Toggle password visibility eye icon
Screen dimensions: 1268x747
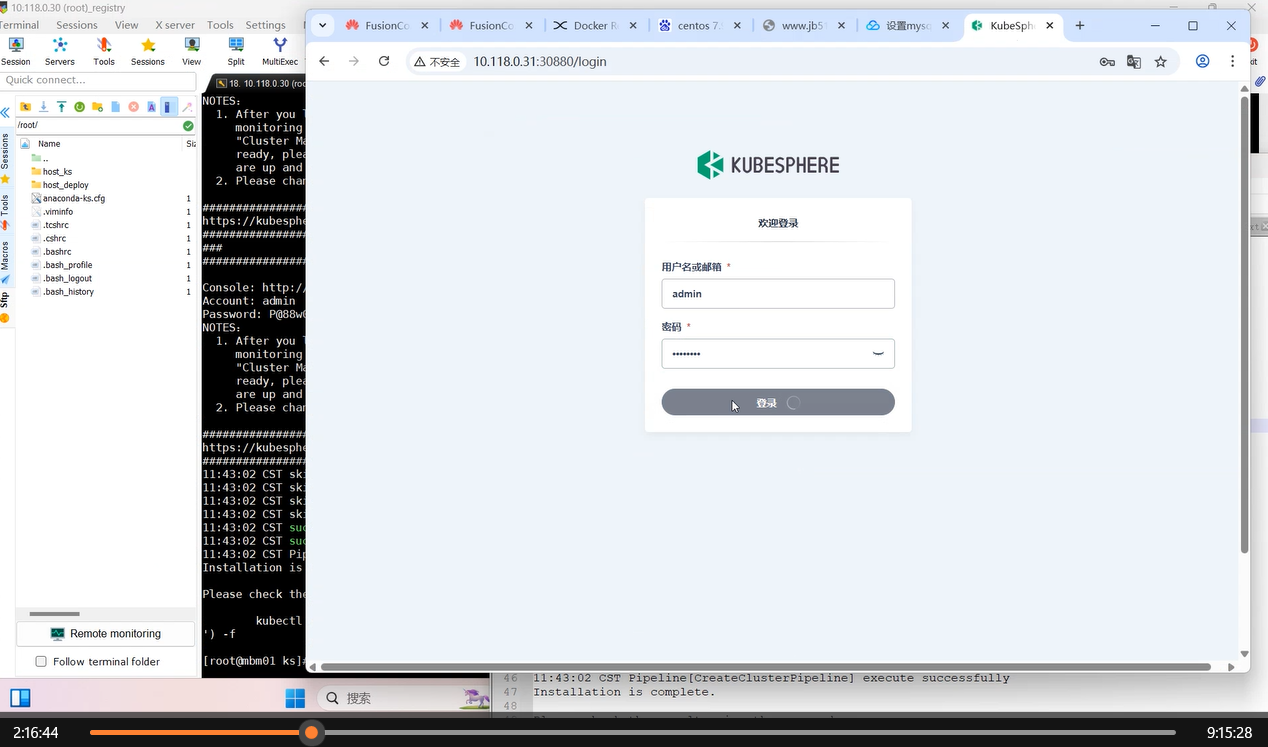pos(878,354)
